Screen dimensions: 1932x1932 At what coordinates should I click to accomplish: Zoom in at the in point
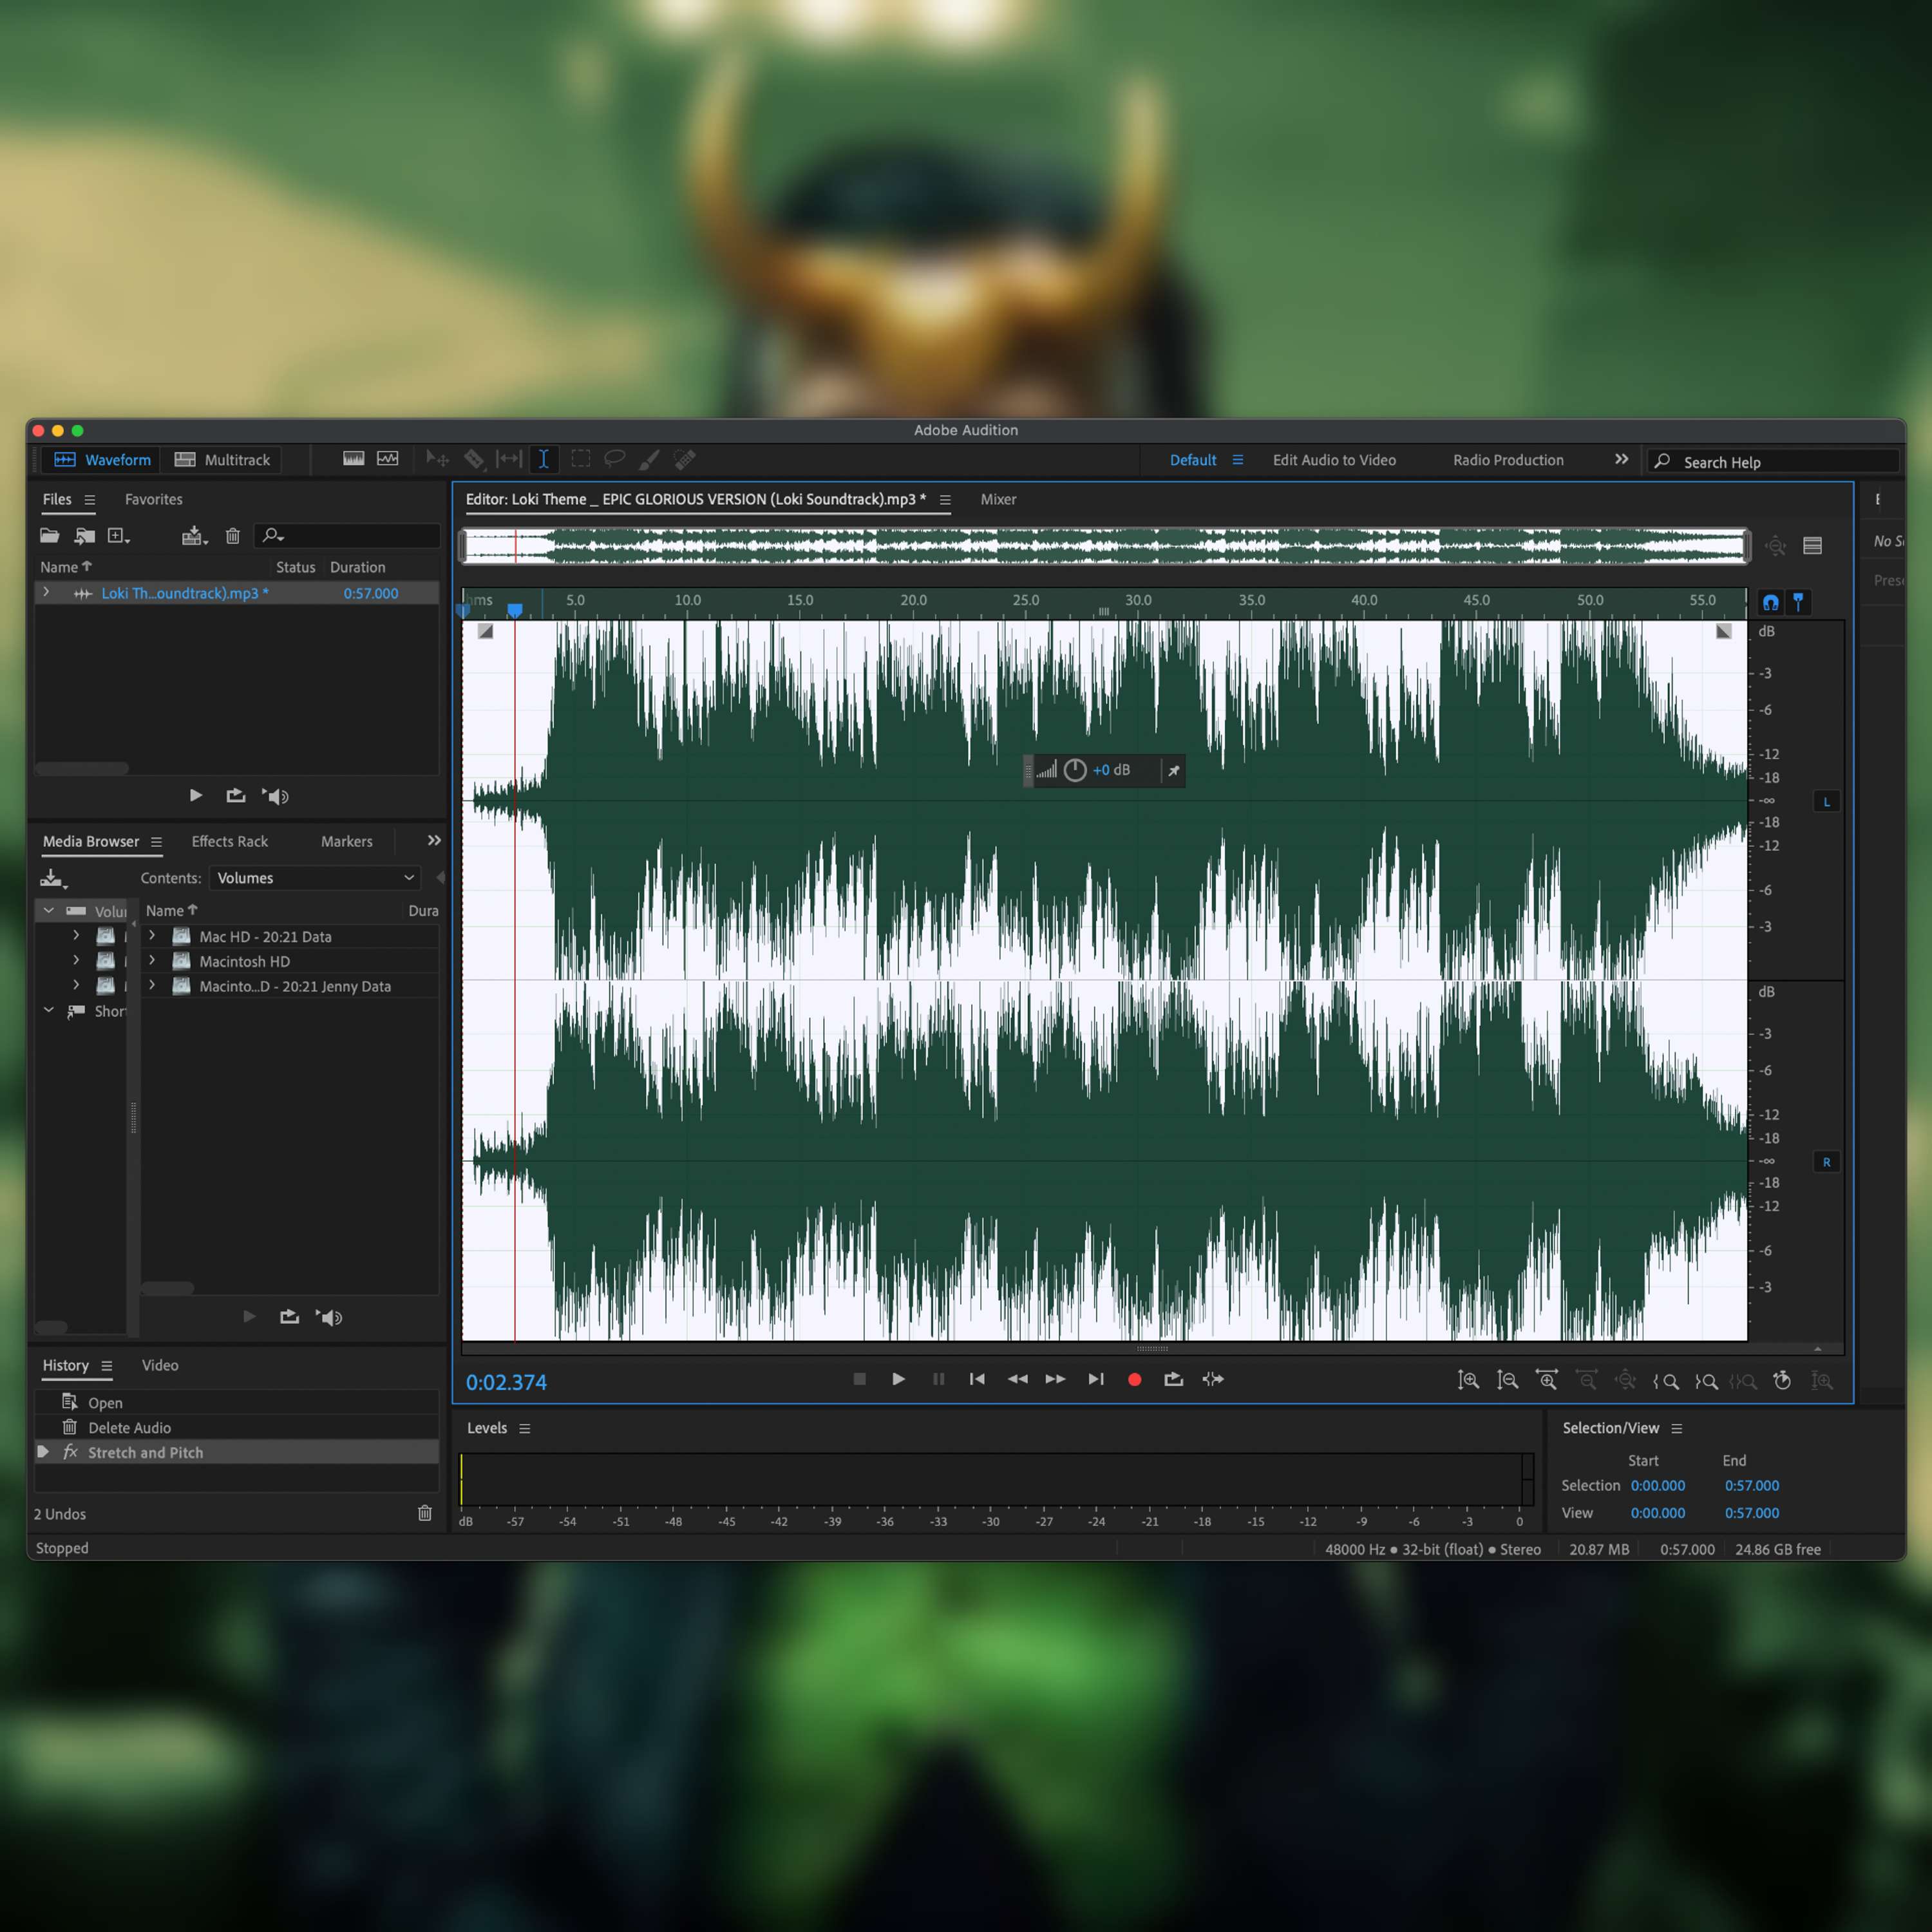pos(1665,1381)
